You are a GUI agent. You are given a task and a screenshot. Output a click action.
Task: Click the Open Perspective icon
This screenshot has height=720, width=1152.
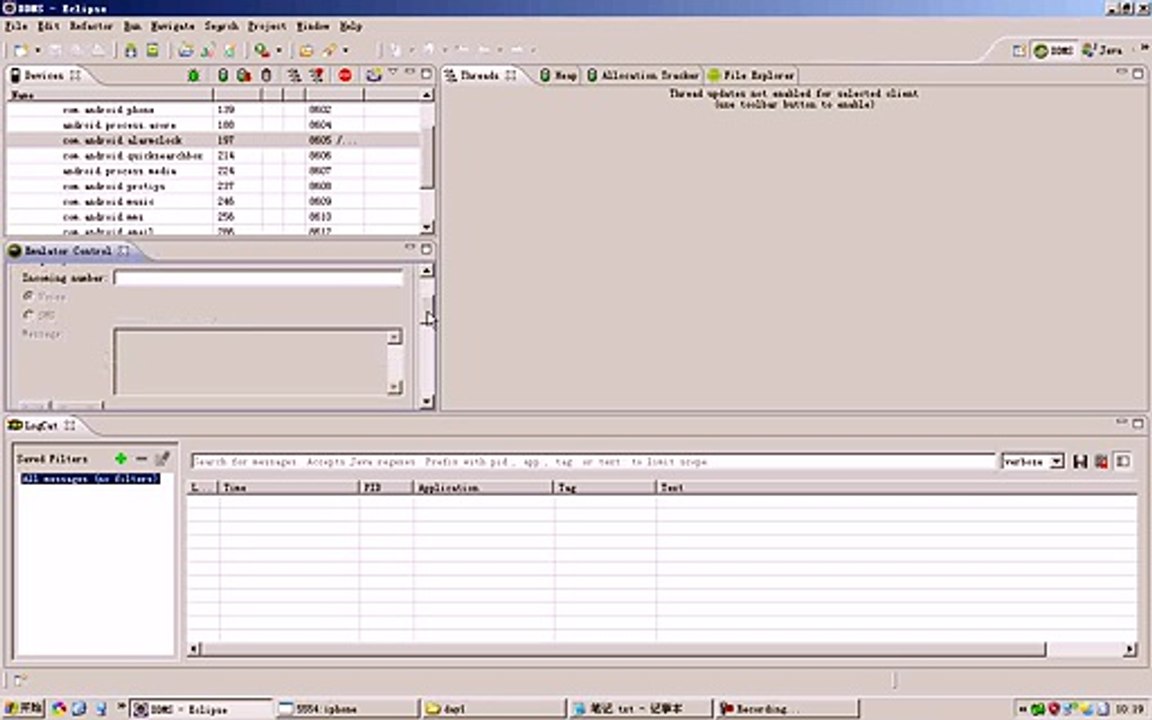point(1018,51)
